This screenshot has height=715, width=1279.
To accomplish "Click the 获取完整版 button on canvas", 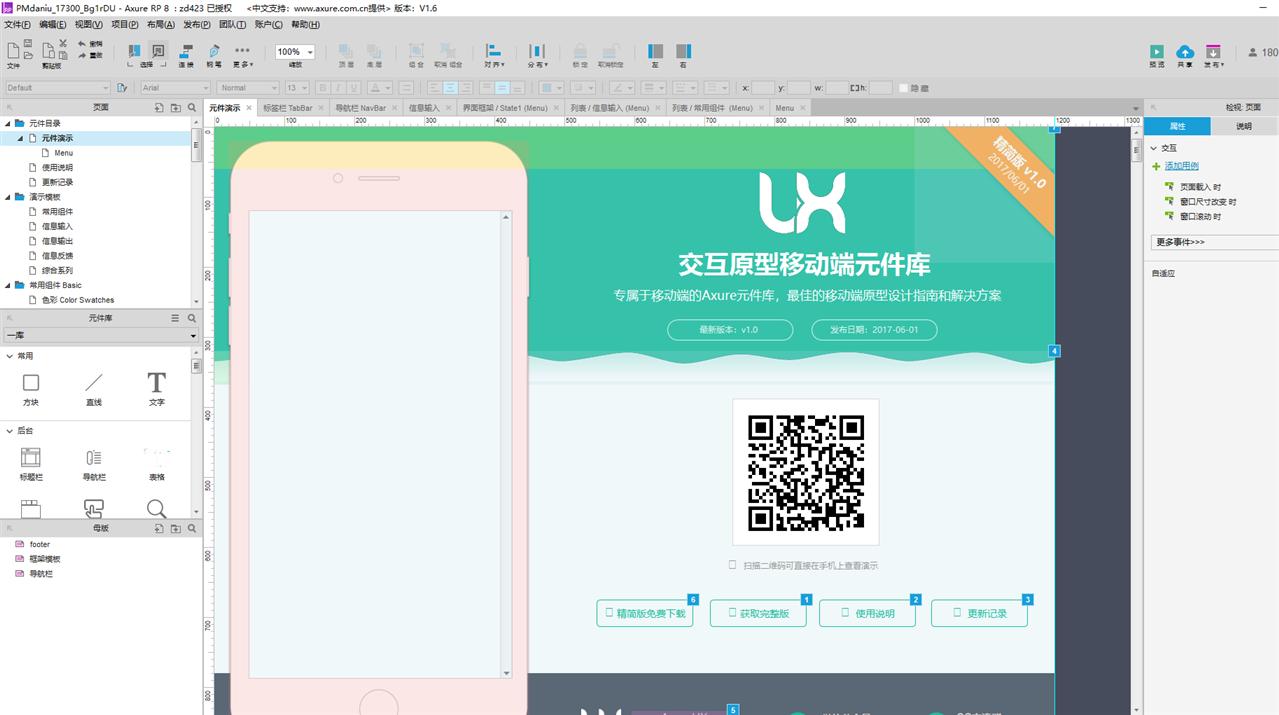I will pos(758,614).
